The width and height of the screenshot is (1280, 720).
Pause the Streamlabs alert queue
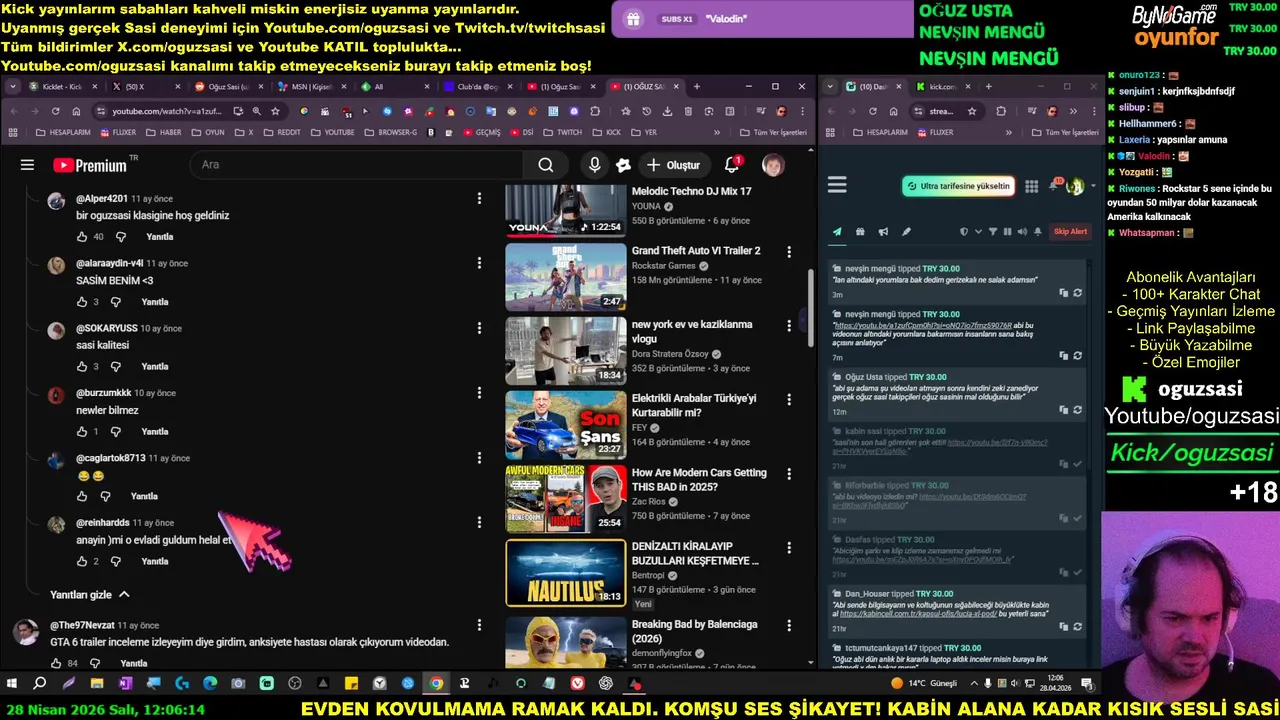[x=1007, y=232]
